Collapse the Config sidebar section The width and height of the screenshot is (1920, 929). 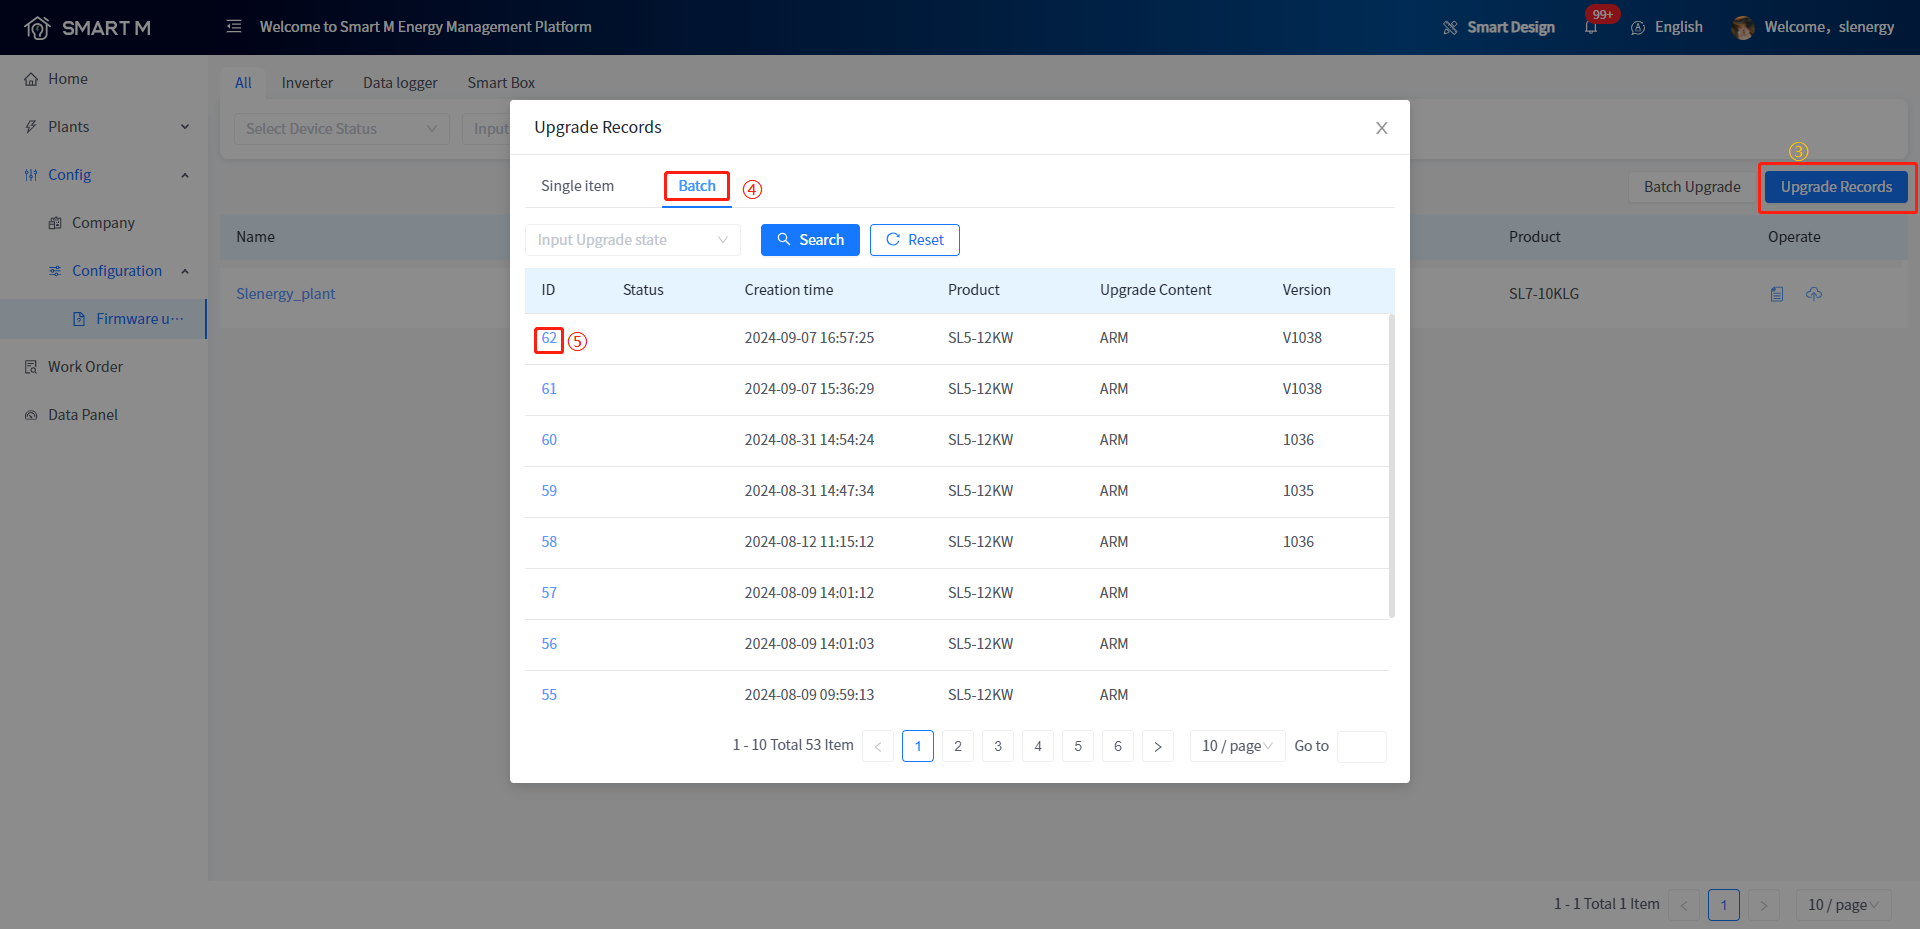pos(184,175)
